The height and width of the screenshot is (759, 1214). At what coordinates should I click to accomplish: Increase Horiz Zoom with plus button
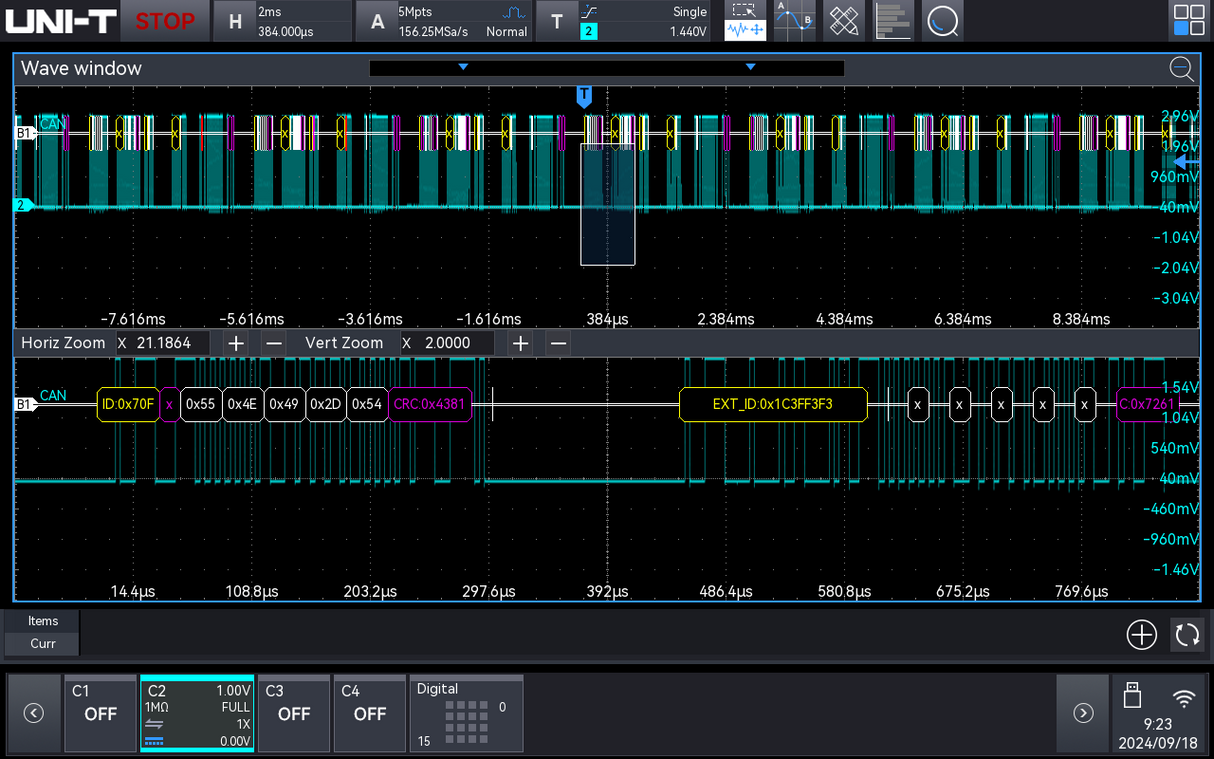pos(235,343)
